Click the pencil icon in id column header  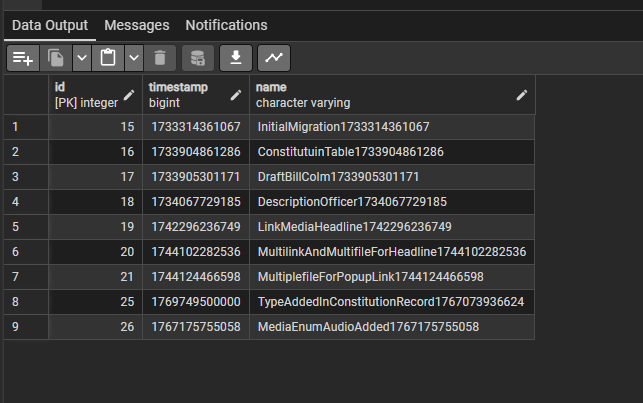point(128,95)
